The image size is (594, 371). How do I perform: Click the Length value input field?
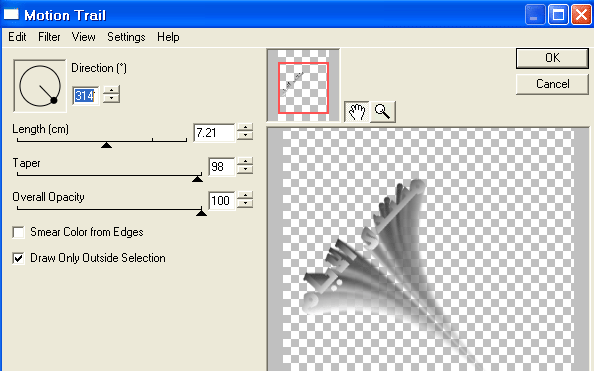tap(214, 133)
